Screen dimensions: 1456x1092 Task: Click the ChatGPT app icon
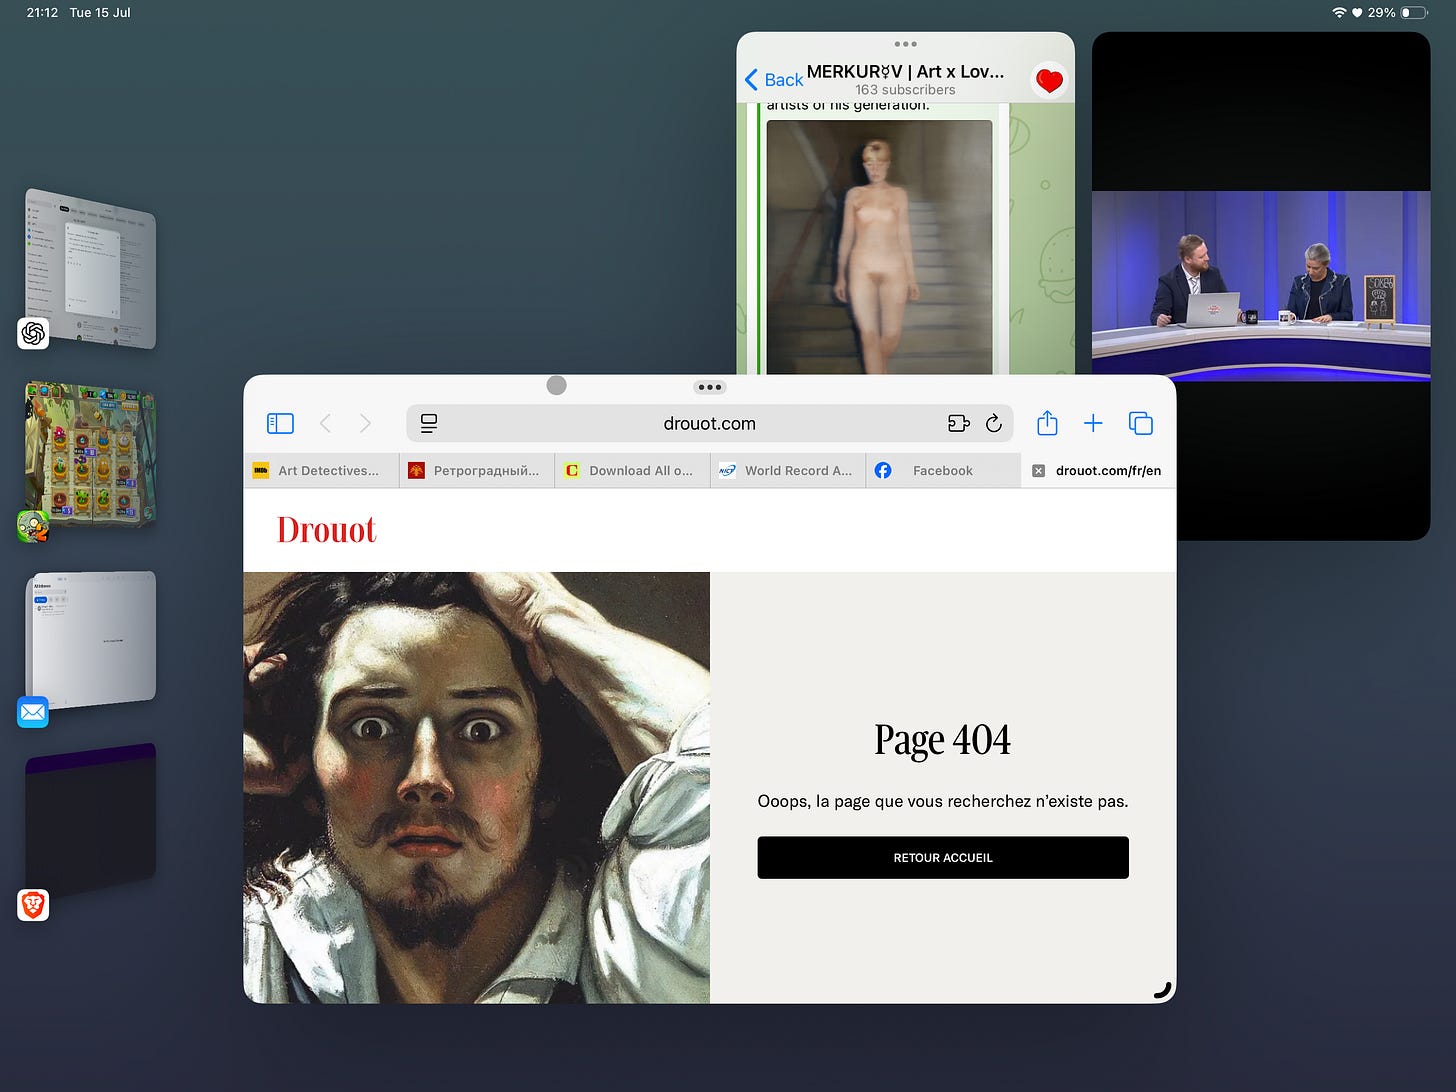pos(33,333)
